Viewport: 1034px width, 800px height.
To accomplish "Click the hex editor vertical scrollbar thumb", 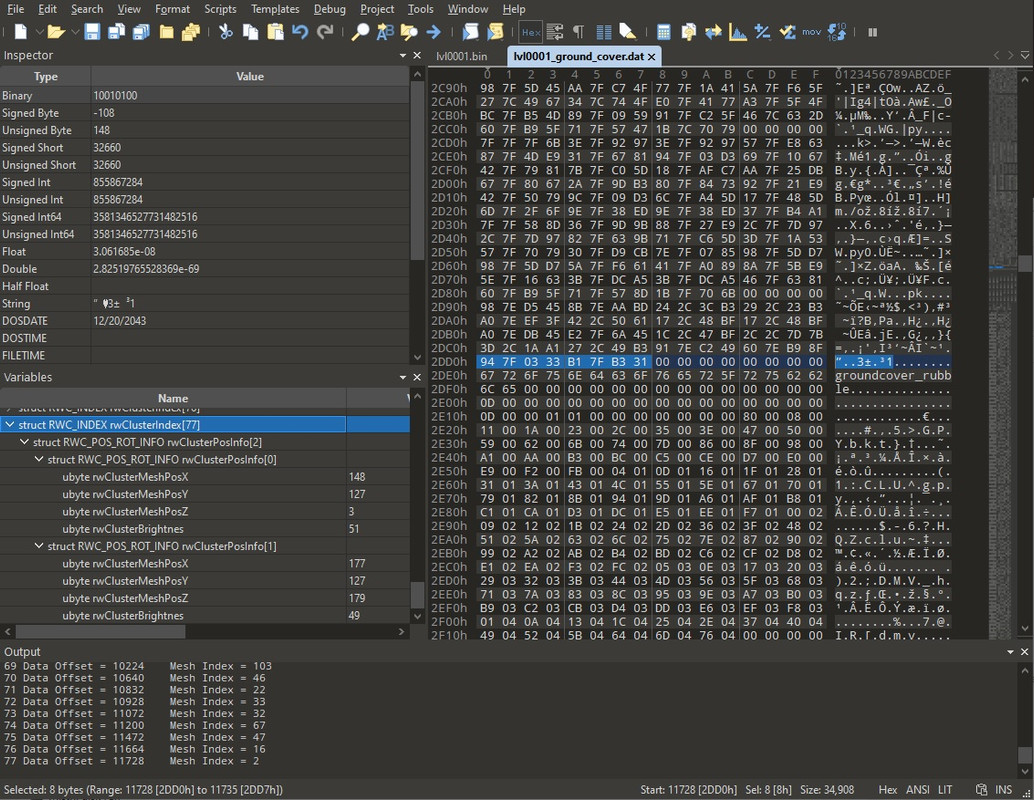I will click(1025, 263).
